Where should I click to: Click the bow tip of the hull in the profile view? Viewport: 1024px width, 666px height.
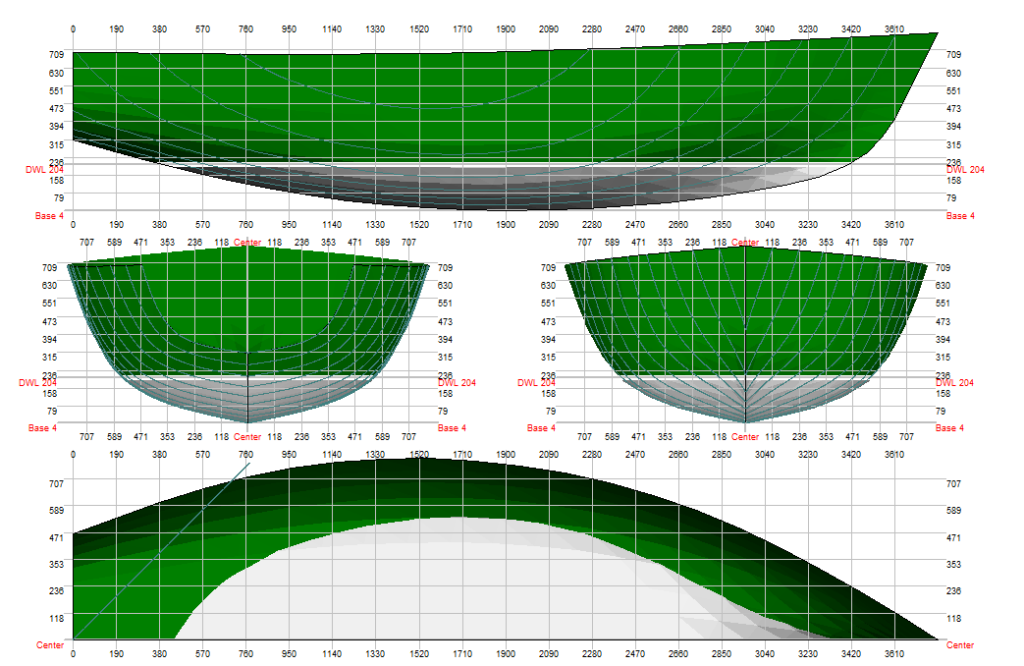936,34
